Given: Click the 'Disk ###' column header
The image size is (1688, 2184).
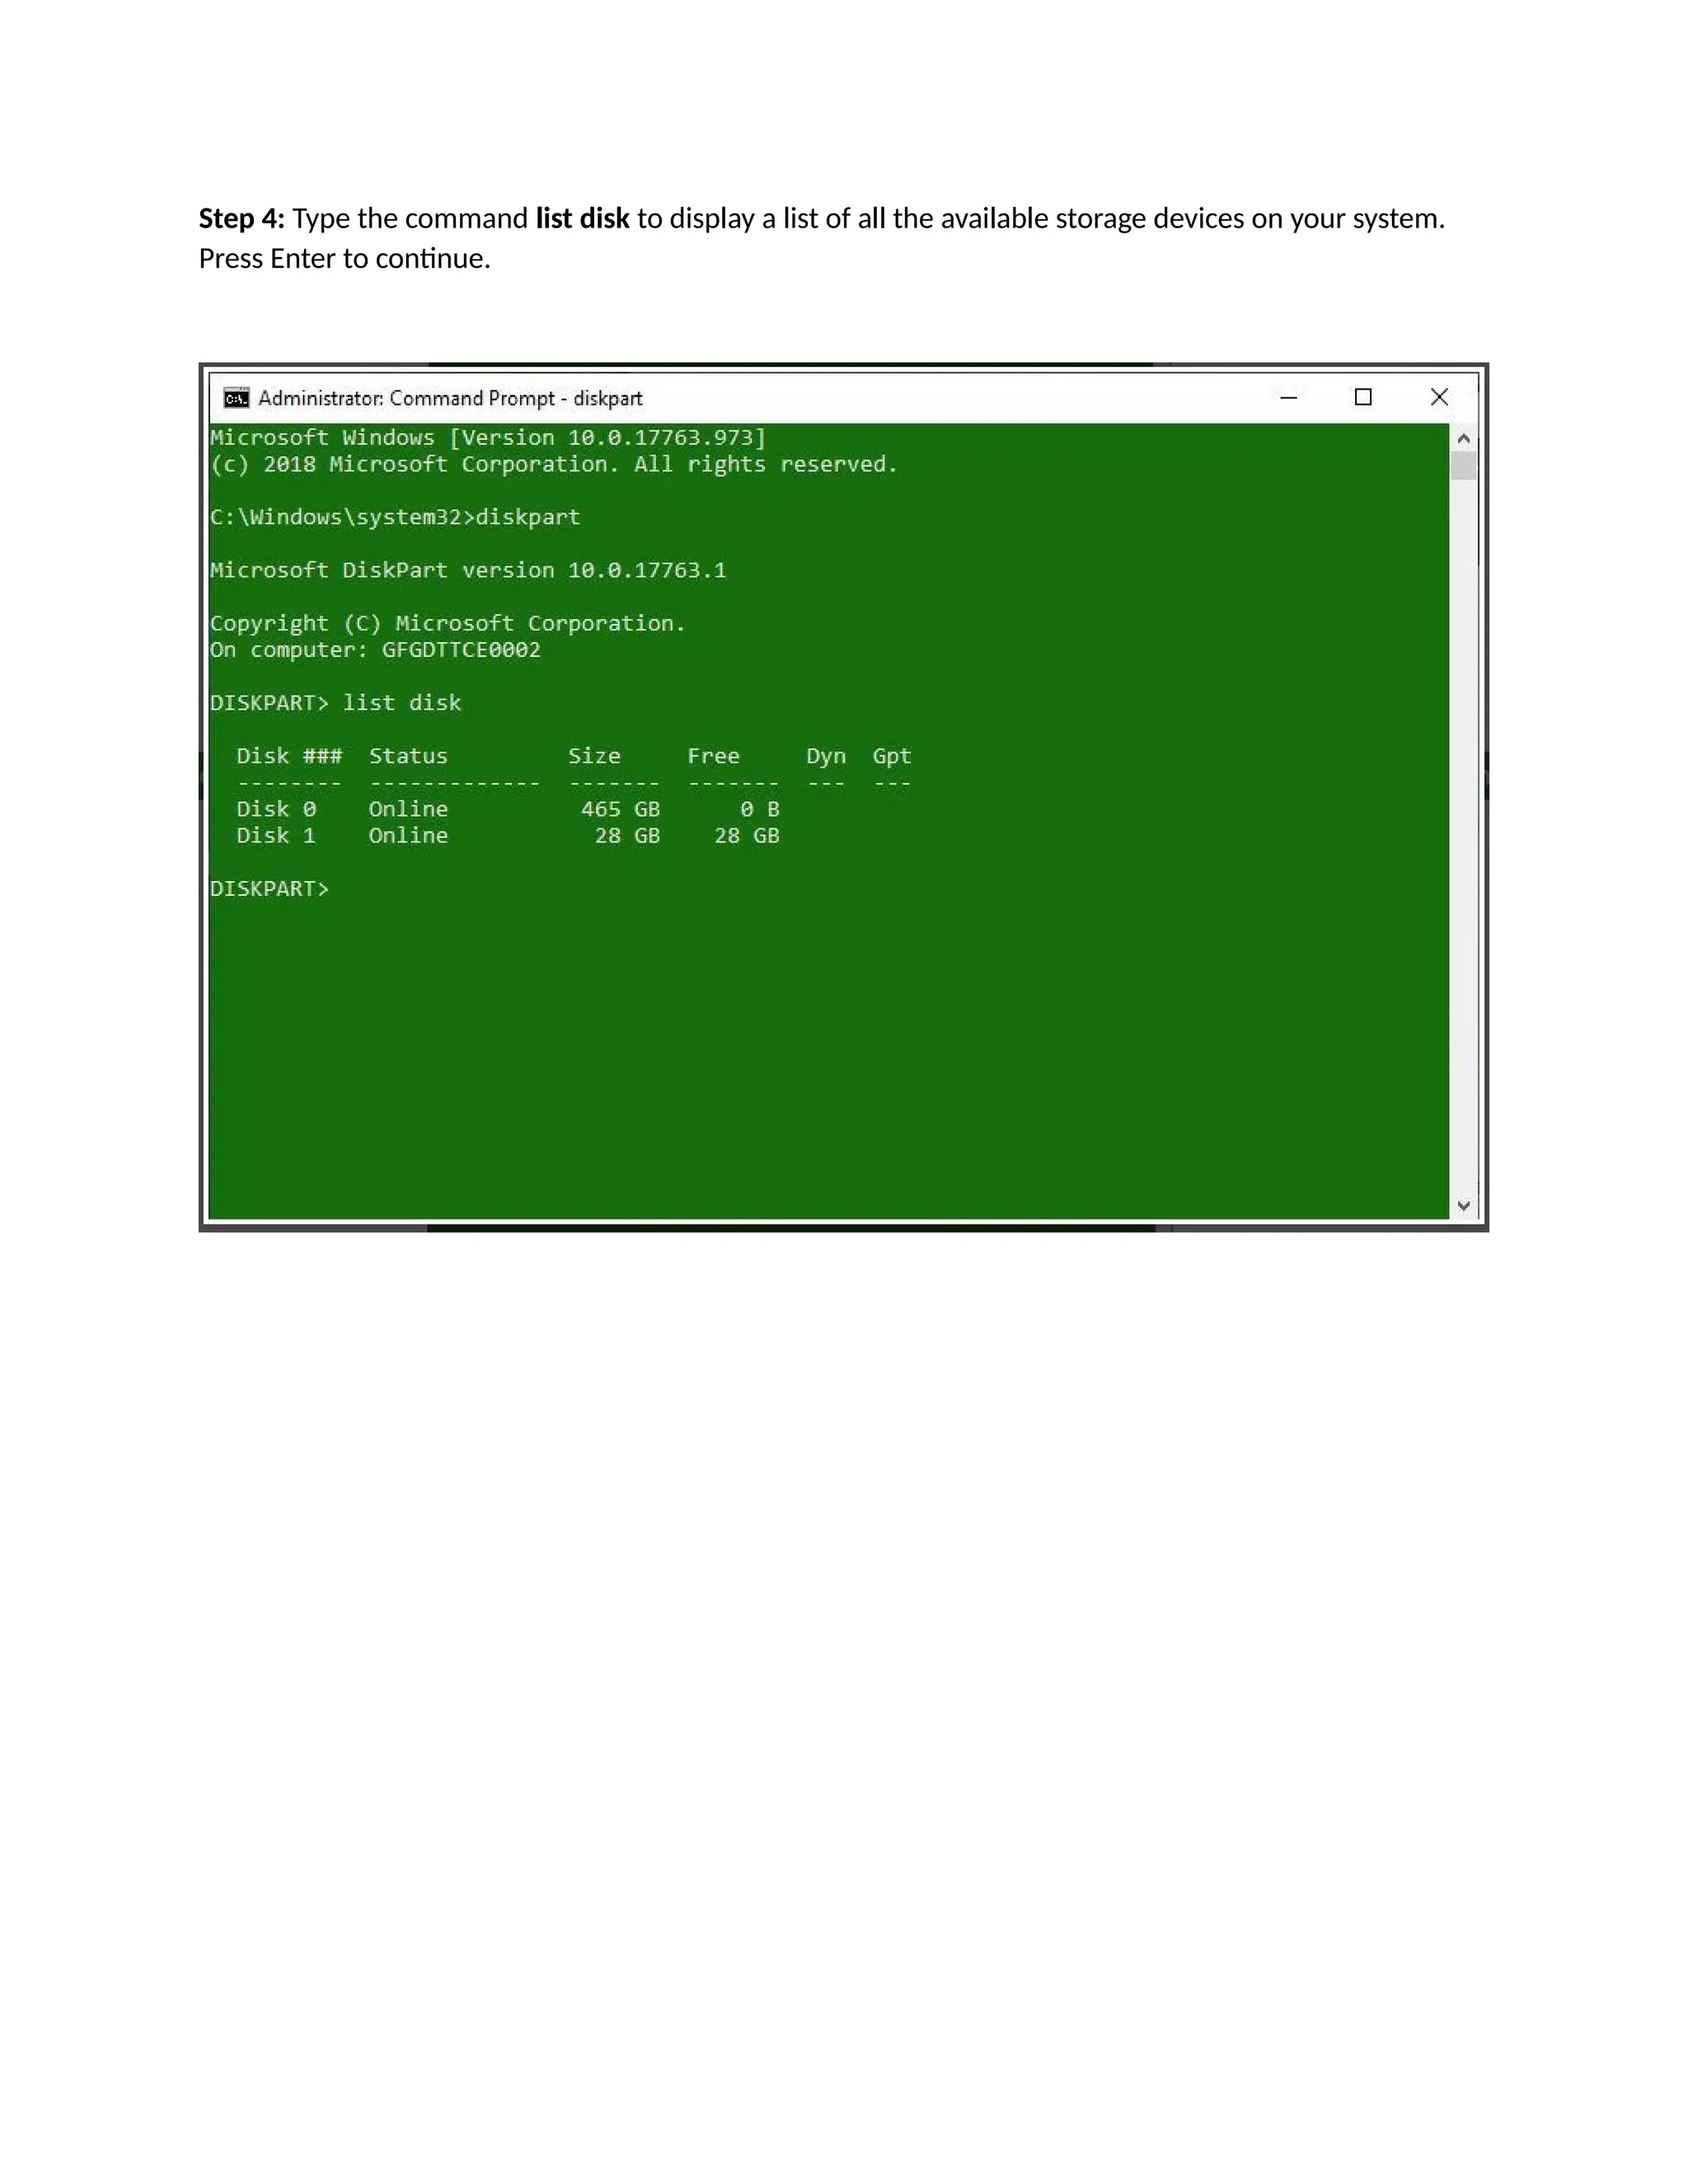Looking at the screenshot, I should [289, 756].
